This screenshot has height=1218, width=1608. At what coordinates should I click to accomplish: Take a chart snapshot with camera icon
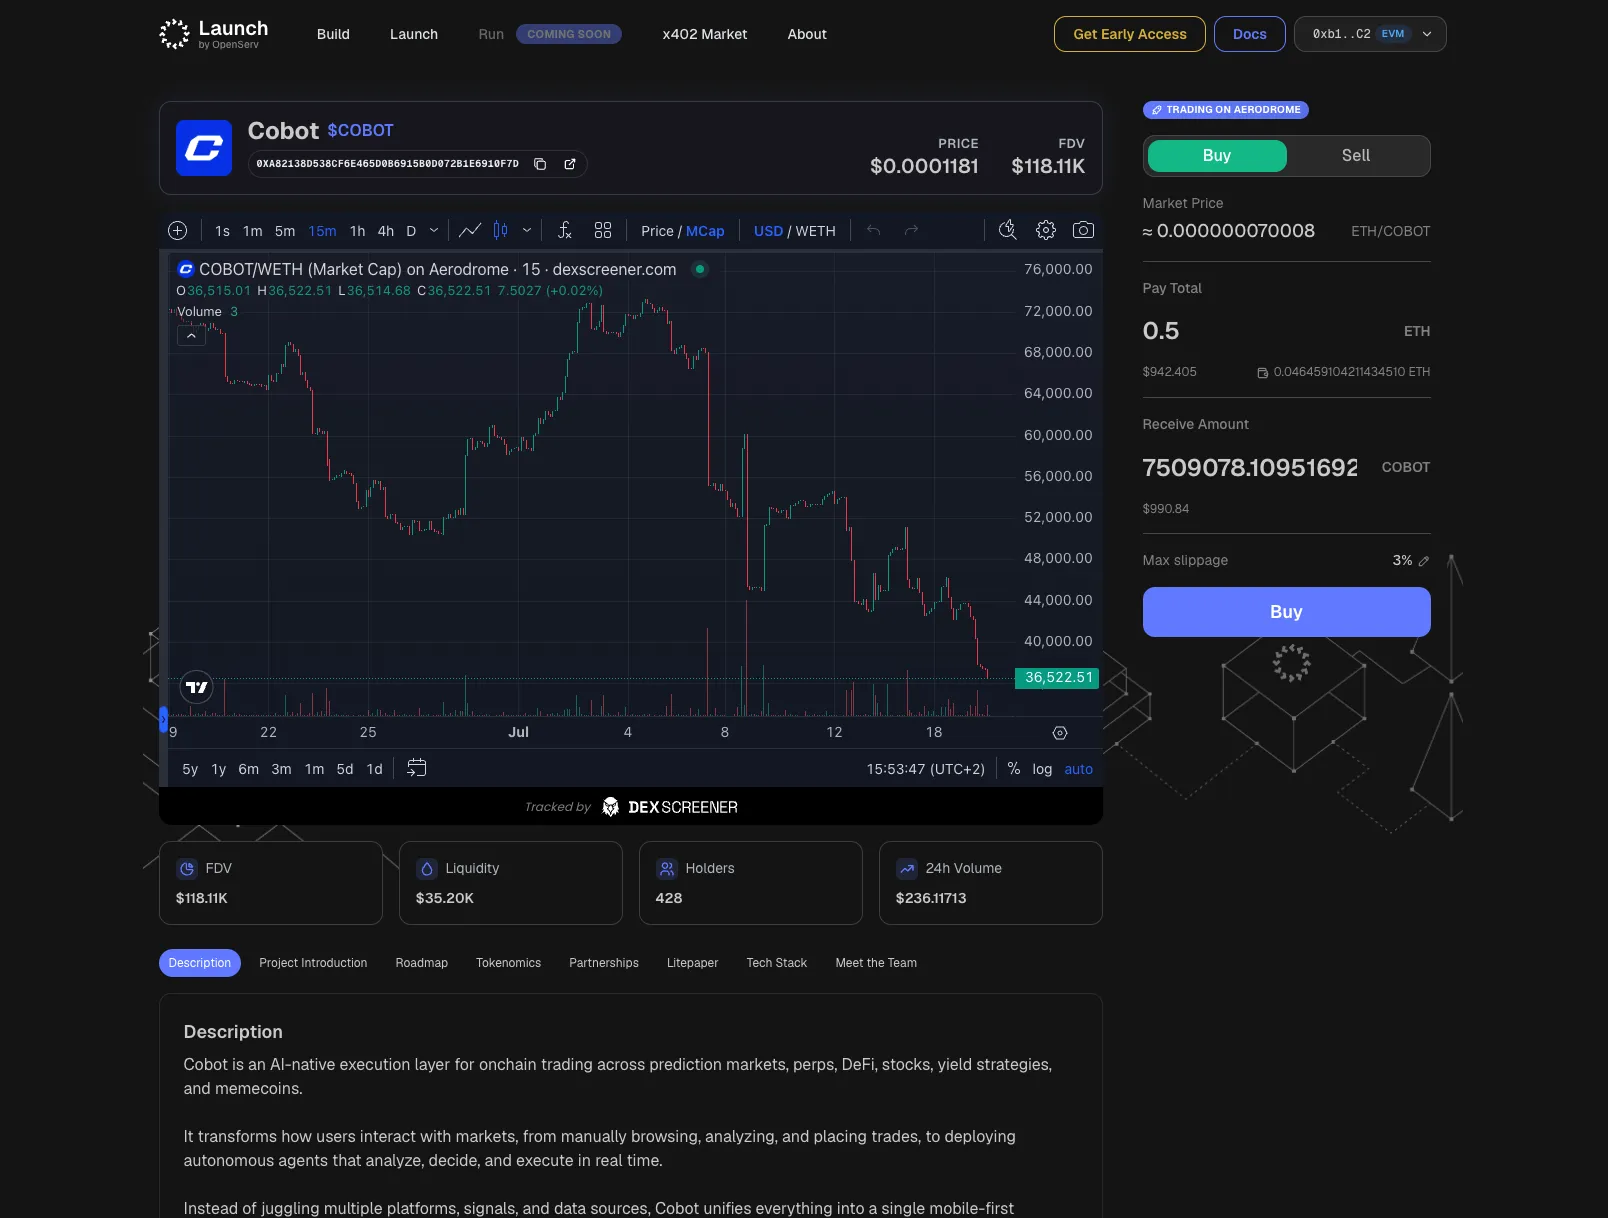tap(1083, 231)
